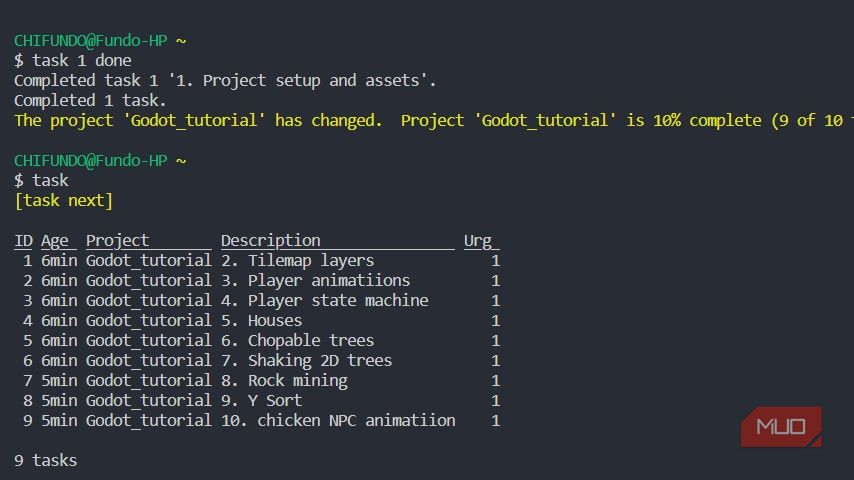The image size is (854, 480).
Task: Select the '3. Player animatiions' task description
Action: coord(315,280)
